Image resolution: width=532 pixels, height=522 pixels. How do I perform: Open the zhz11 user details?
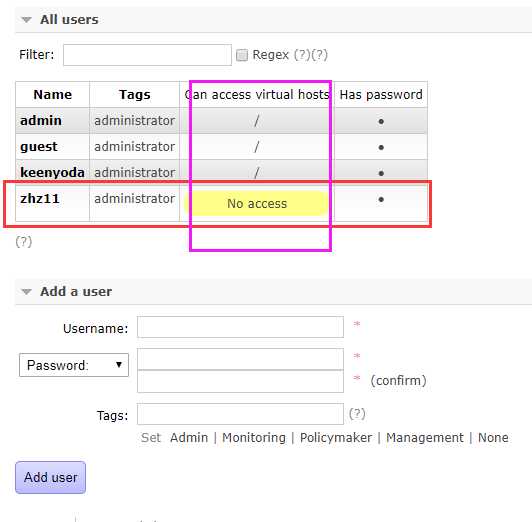click(x=40, y=199)
